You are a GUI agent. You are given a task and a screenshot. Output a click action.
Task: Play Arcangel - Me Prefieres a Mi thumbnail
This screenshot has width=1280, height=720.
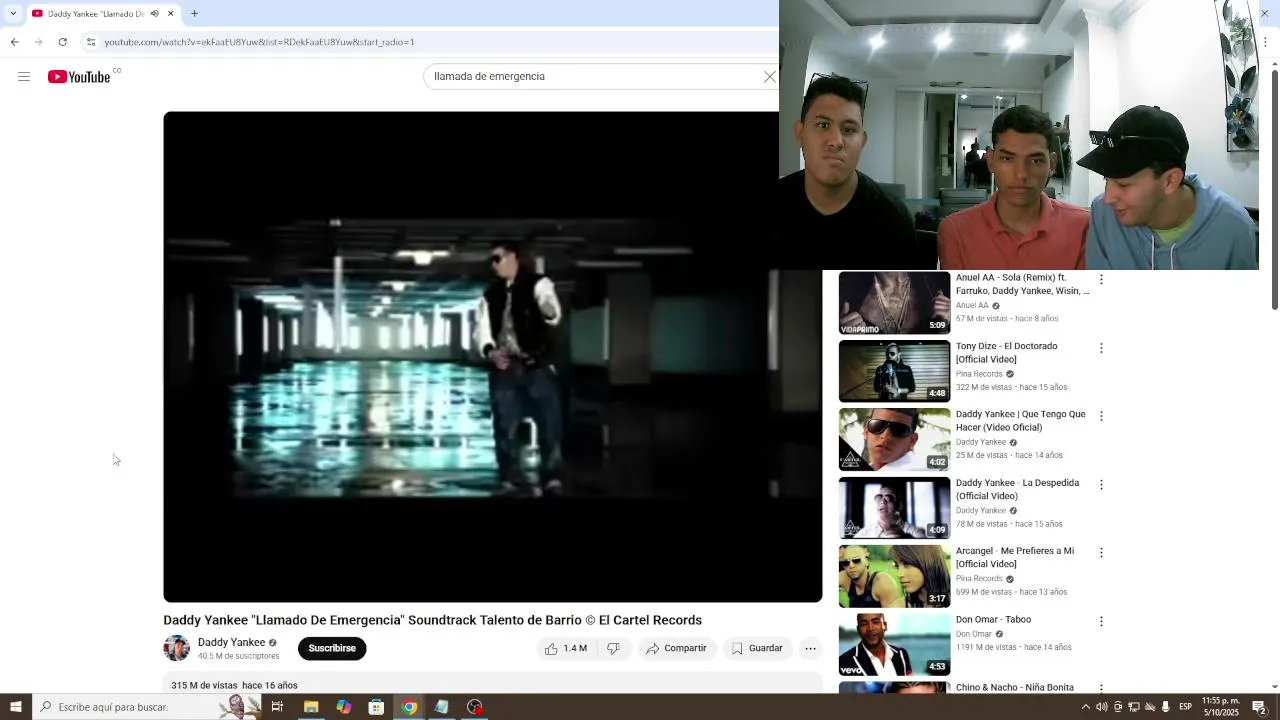[x=894, y=576]
